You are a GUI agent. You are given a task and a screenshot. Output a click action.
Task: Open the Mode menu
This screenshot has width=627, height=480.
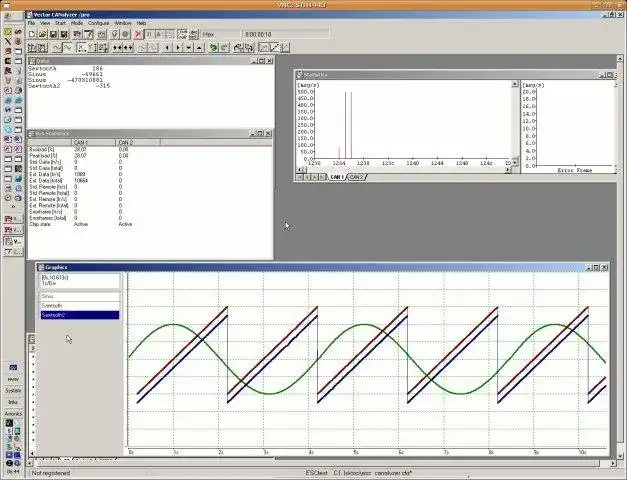pos(77,23)
